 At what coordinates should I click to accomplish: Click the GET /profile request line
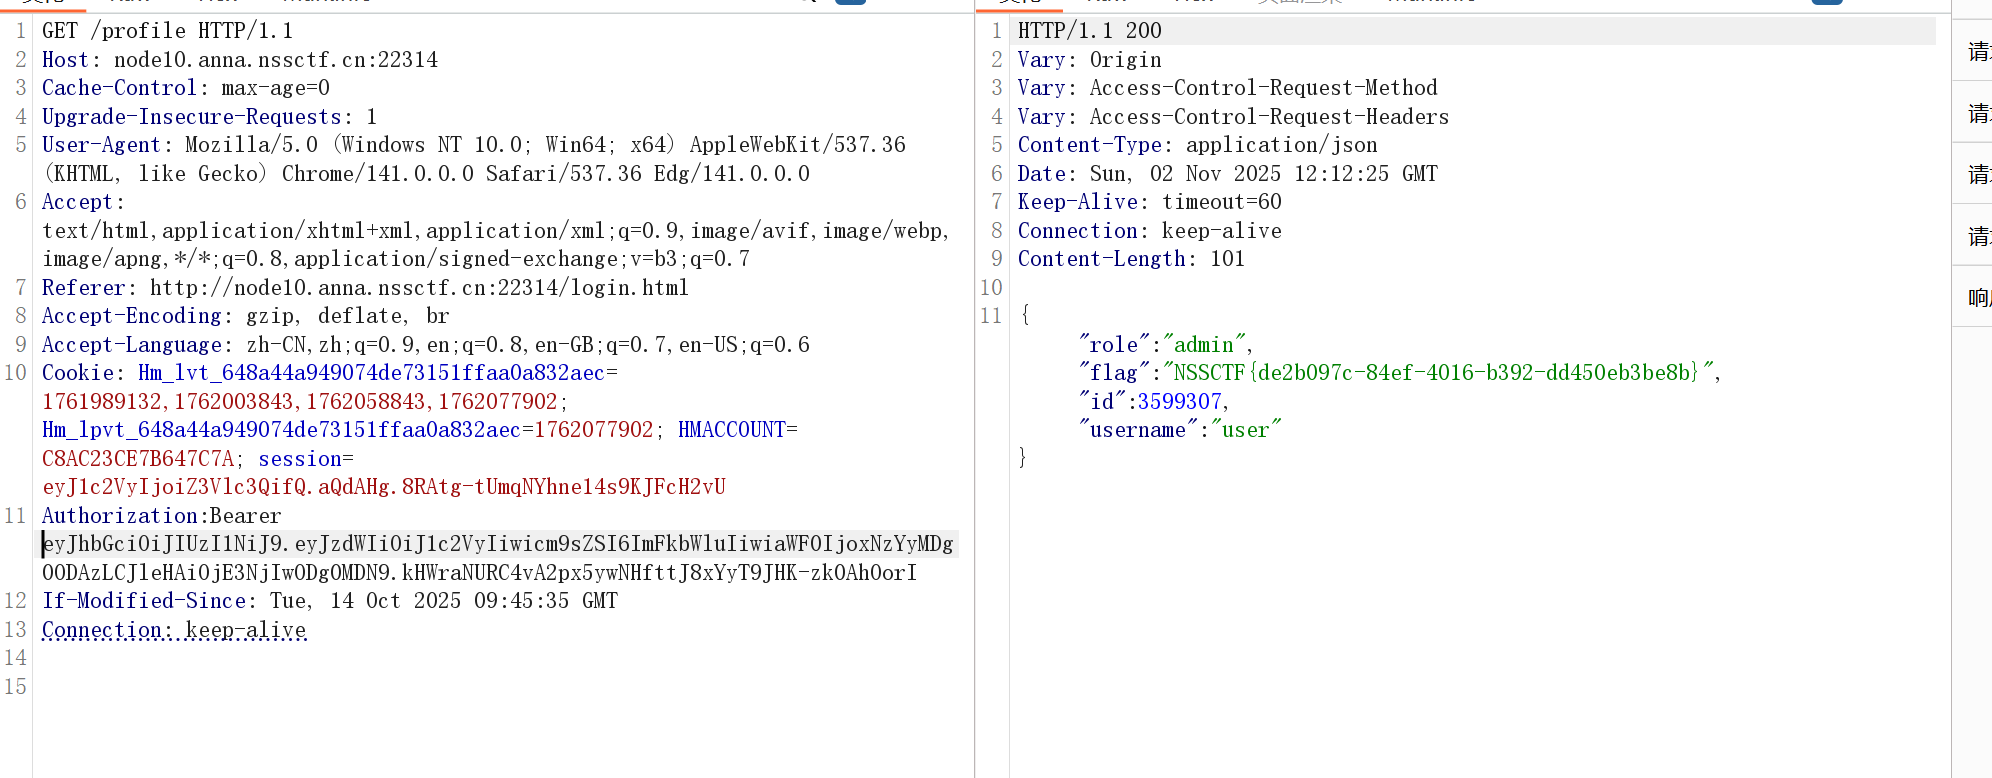coord(167,31)
